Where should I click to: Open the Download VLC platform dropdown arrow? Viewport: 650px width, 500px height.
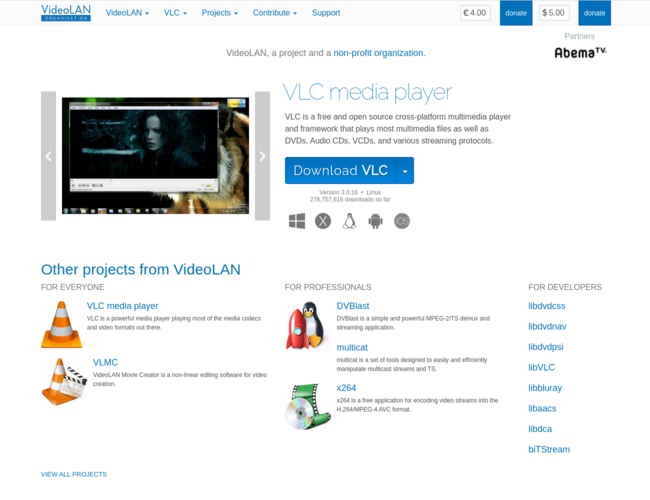pyautogui.click(x=405, y=170)
